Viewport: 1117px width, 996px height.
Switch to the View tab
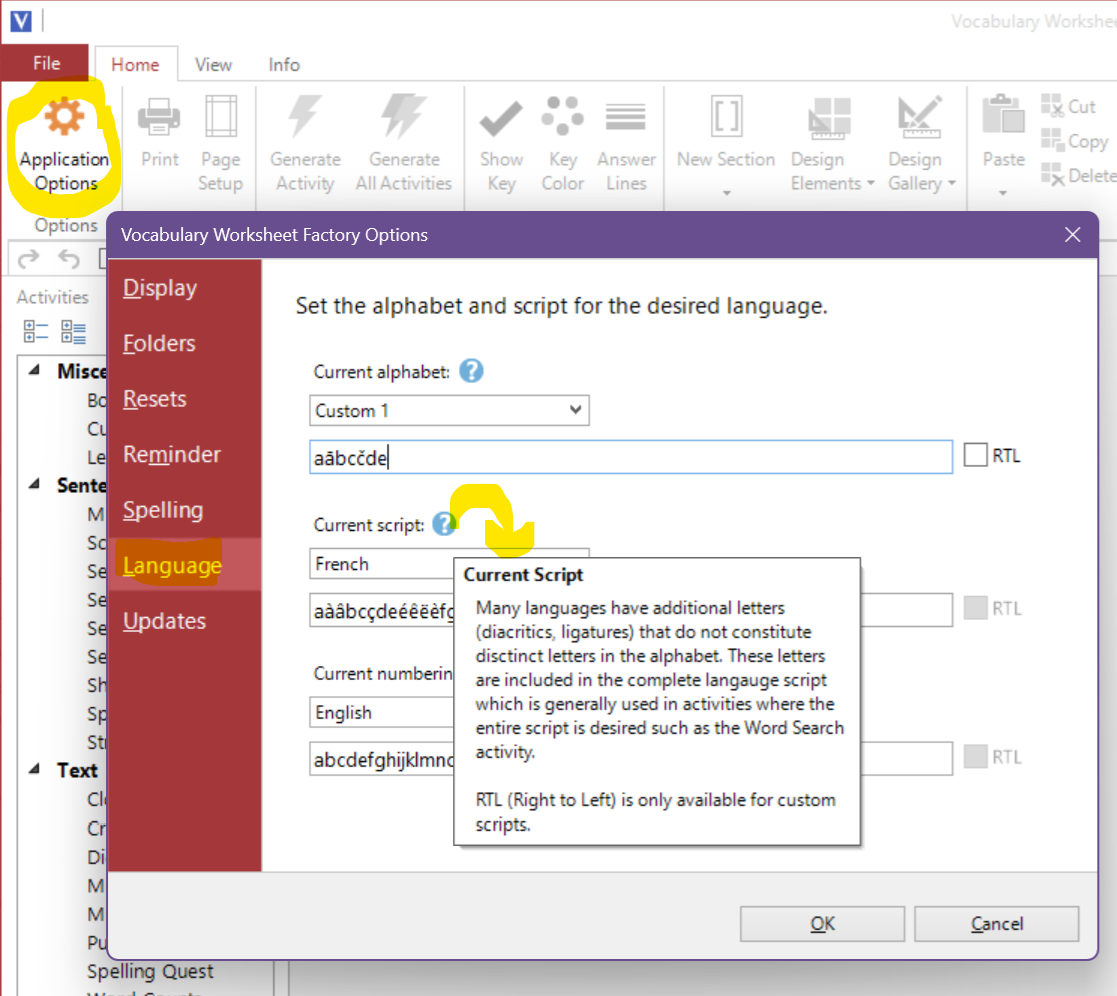point(213,65)
